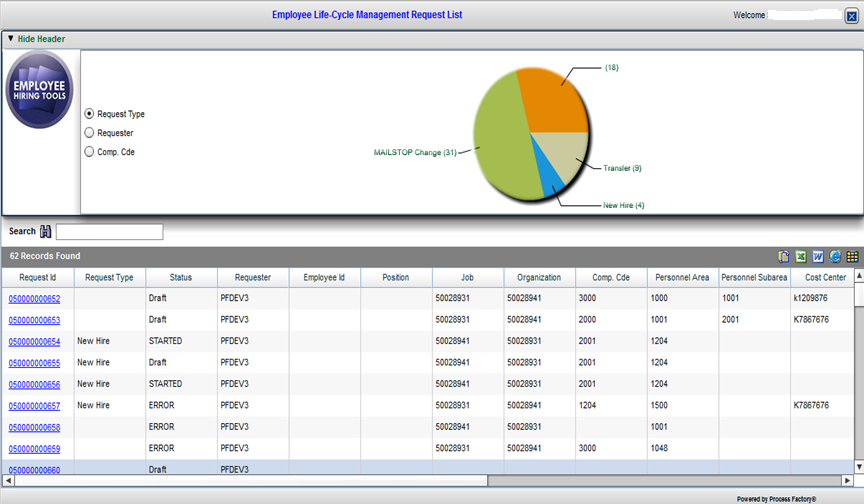Select the Request Type radio button
Viewport: 864px width, 504px height.
pos(90,114)
